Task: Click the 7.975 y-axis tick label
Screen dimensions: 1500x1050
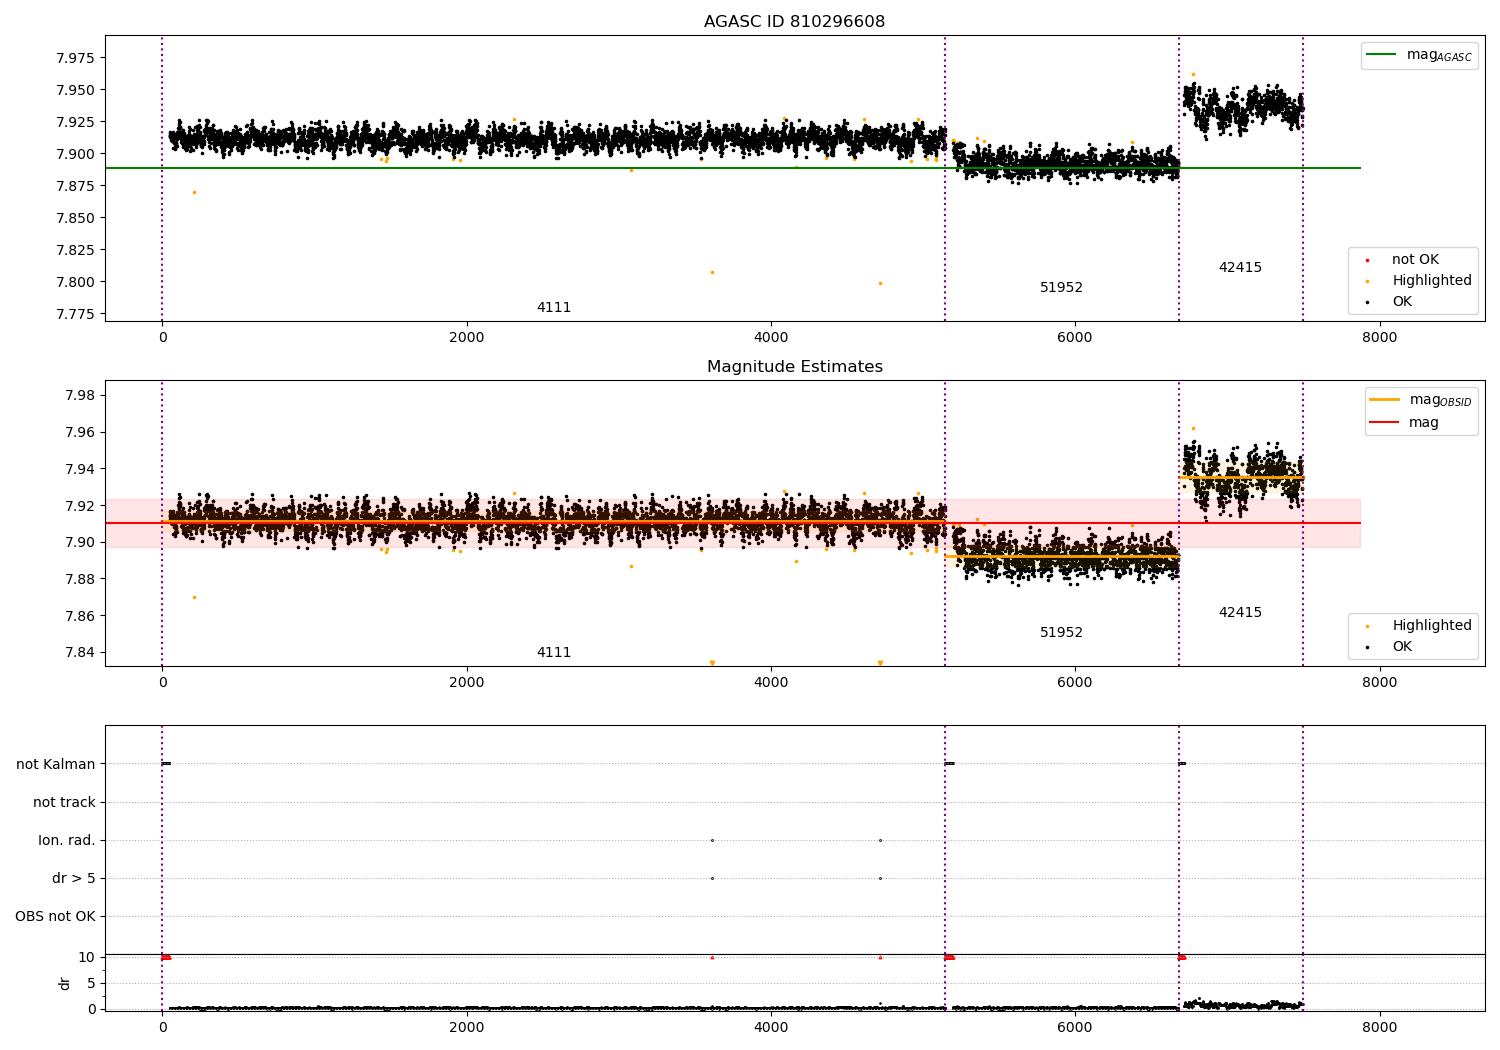Action: tap(75, 58)
